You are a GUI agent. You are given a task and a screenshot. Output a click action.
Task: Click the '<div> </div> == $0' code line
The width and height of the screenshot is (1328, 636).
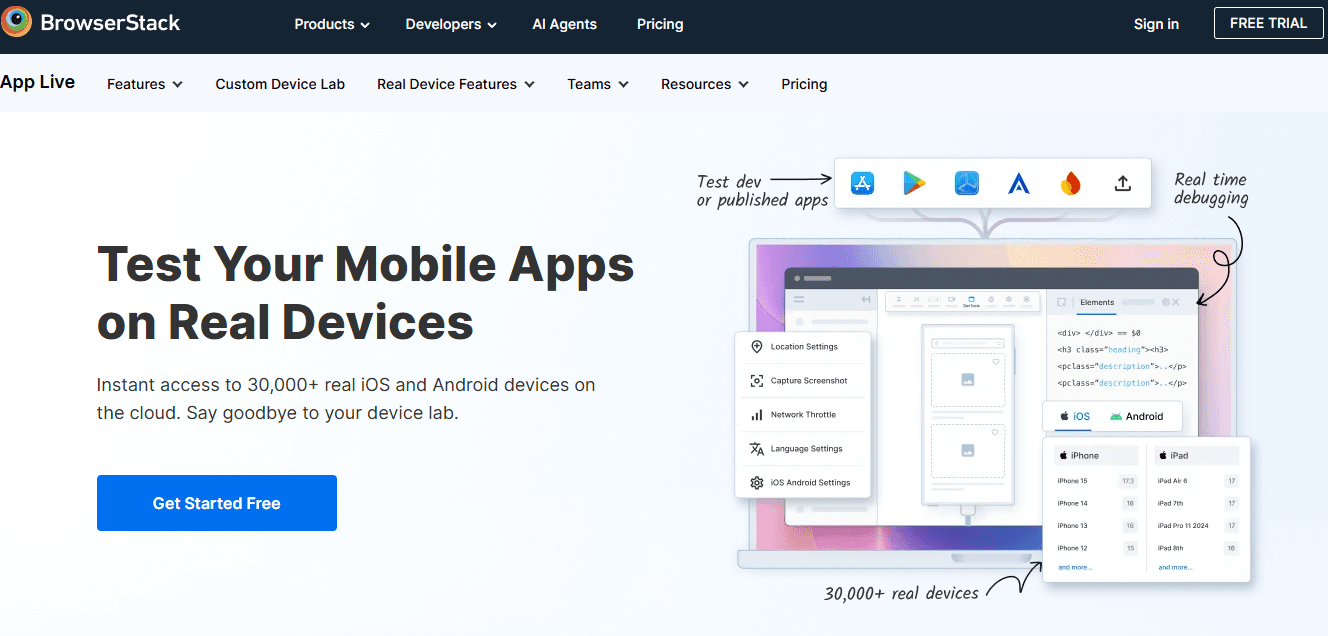[x=1099, y=333]
